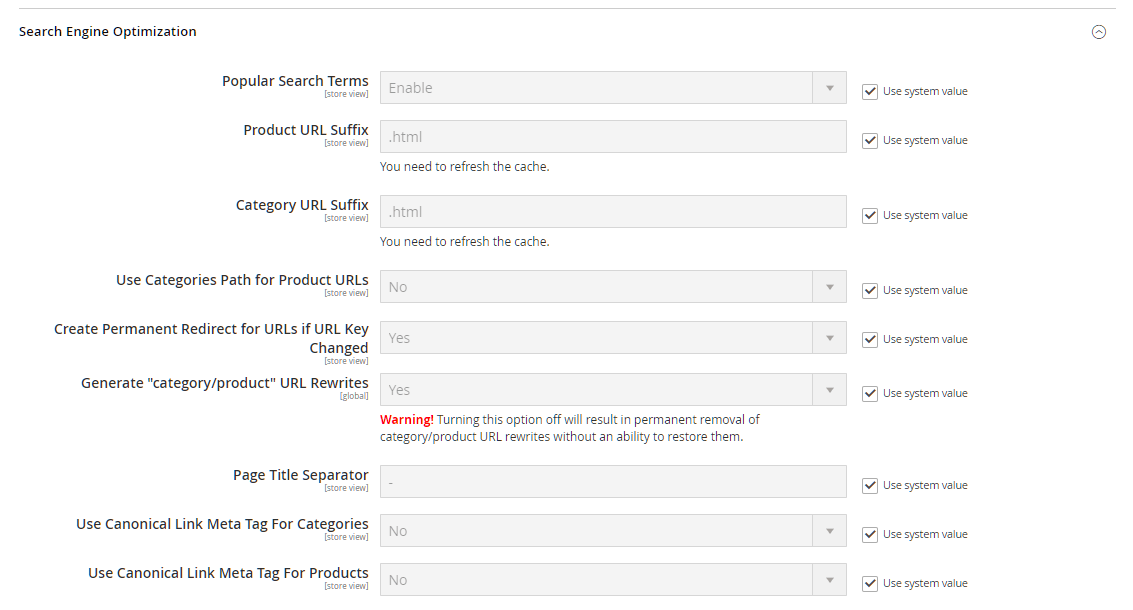Open the Create Permanent Redirect dropdown
This screenshot has height=610, width=1133.
tap(612, 338)
